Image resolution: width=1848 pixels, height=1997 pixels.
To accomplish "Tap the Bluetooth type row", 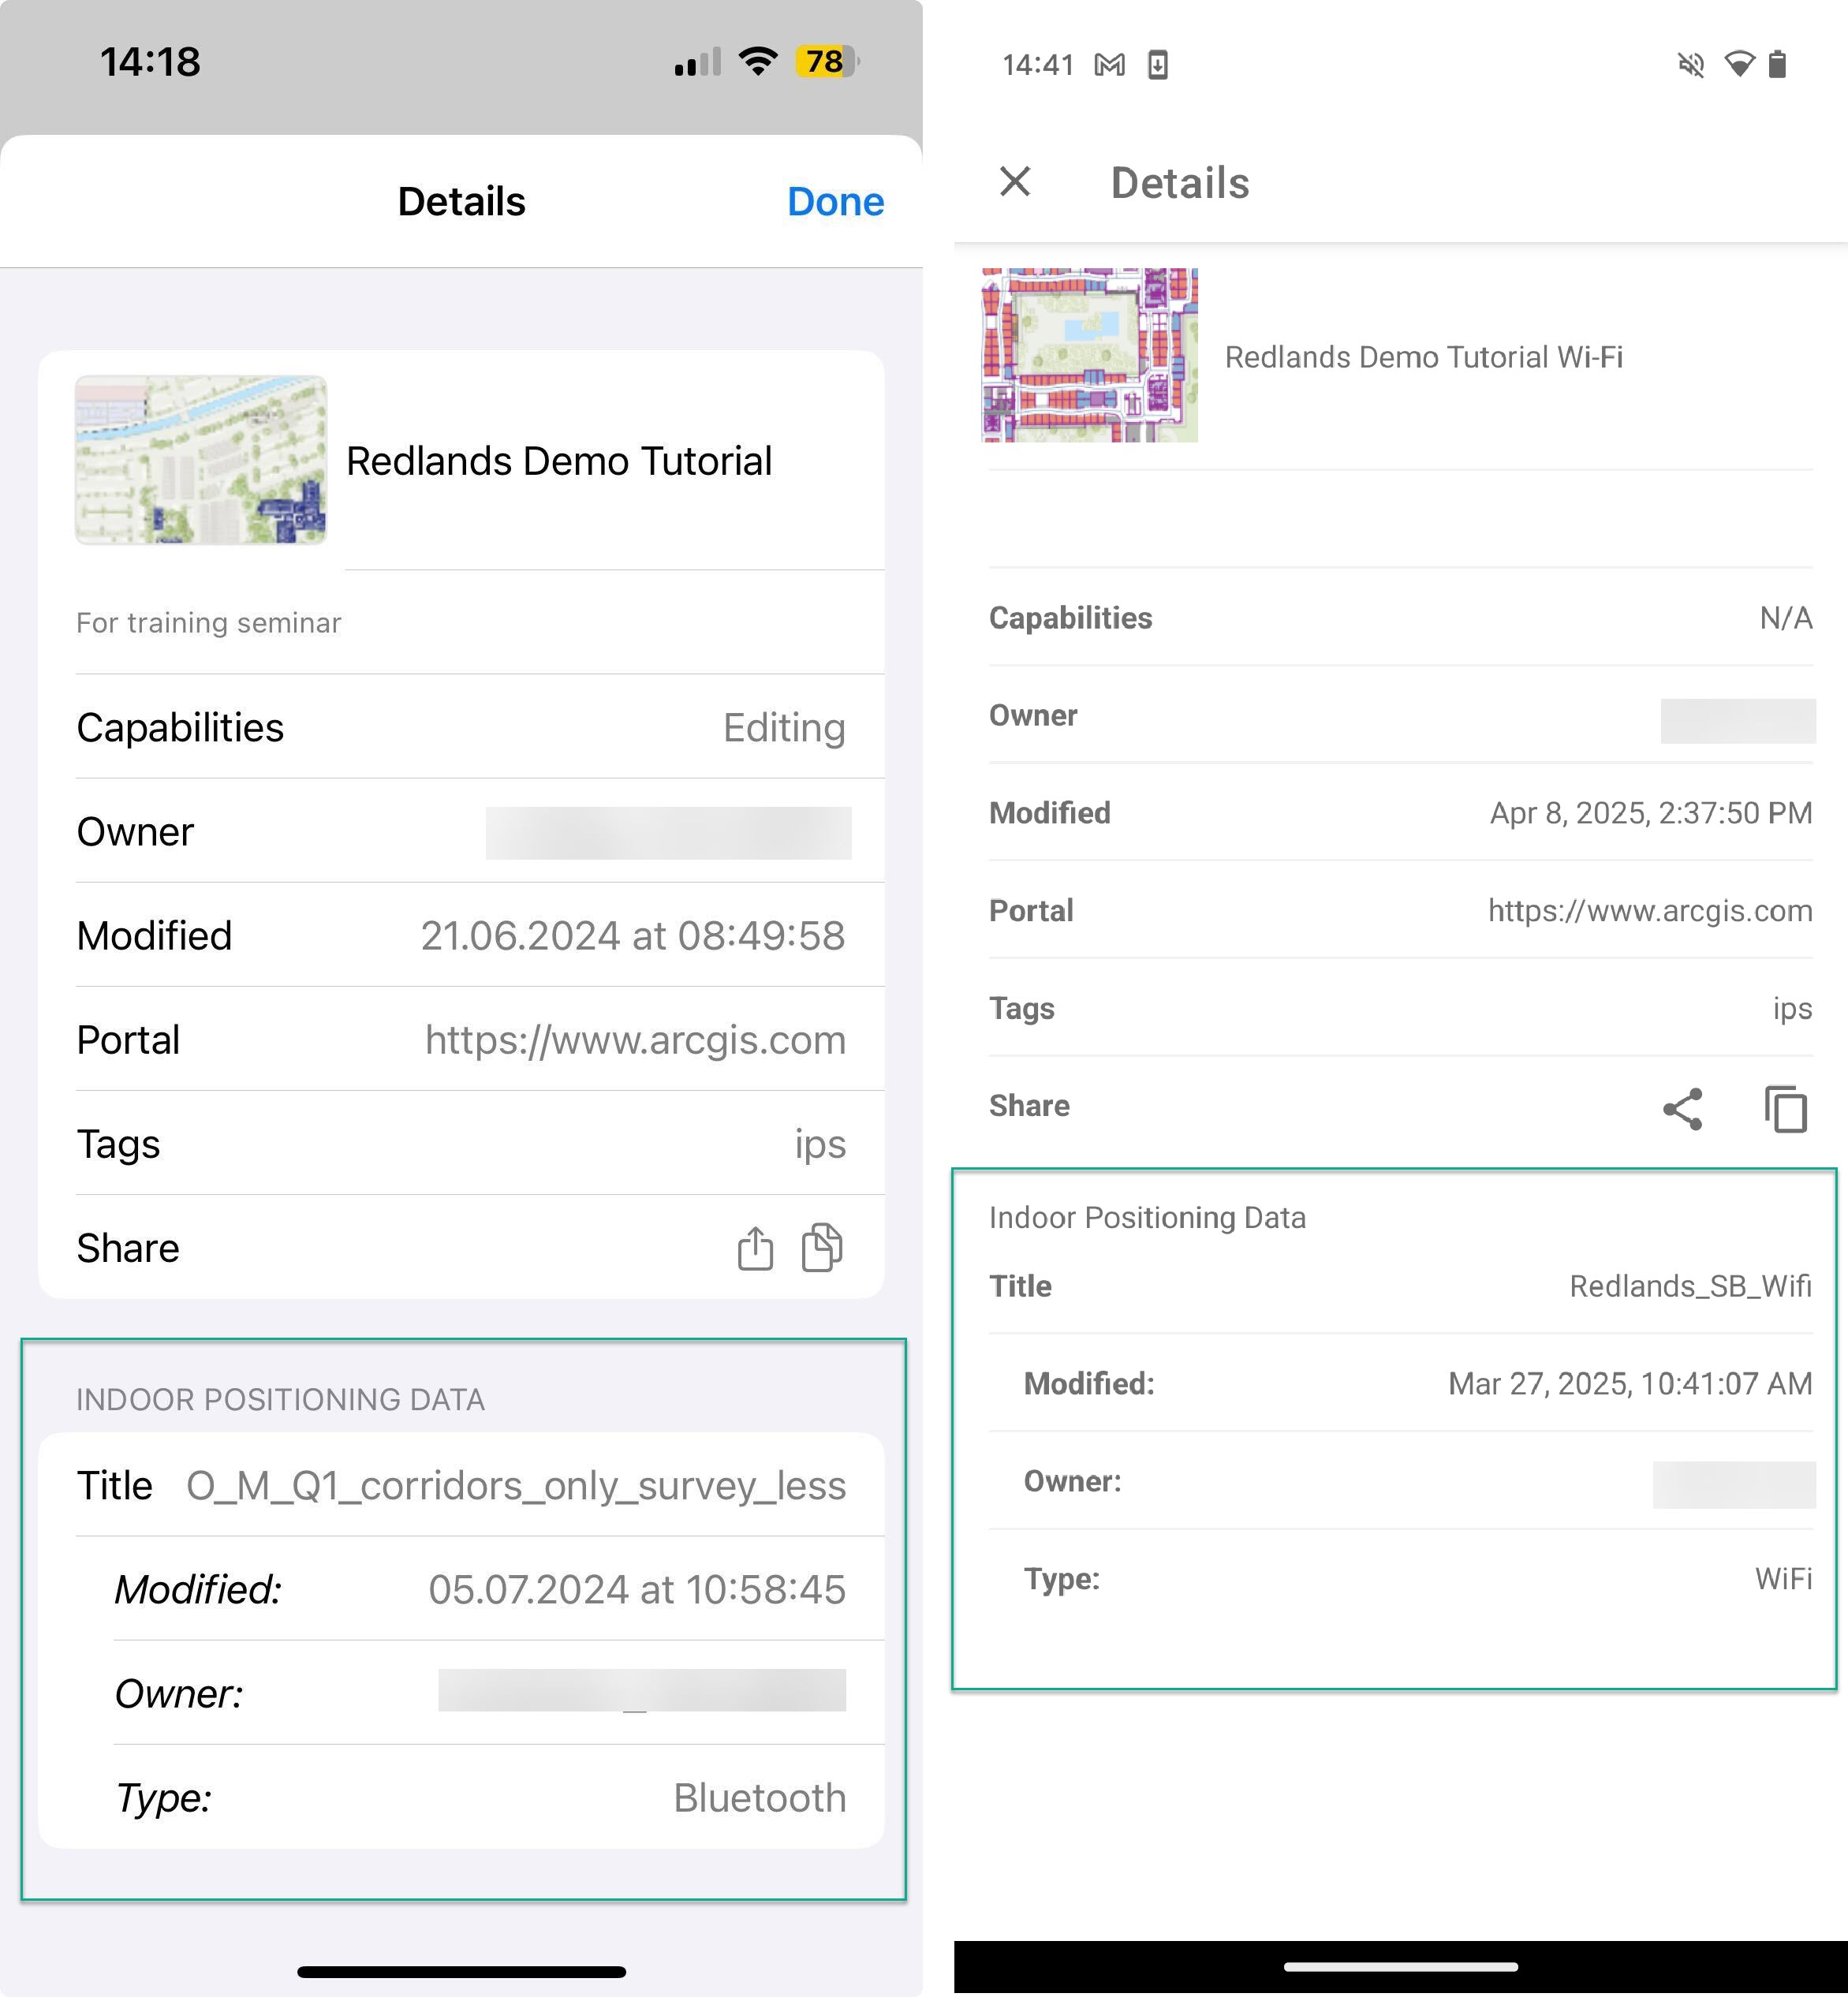I will point(480,1798).
